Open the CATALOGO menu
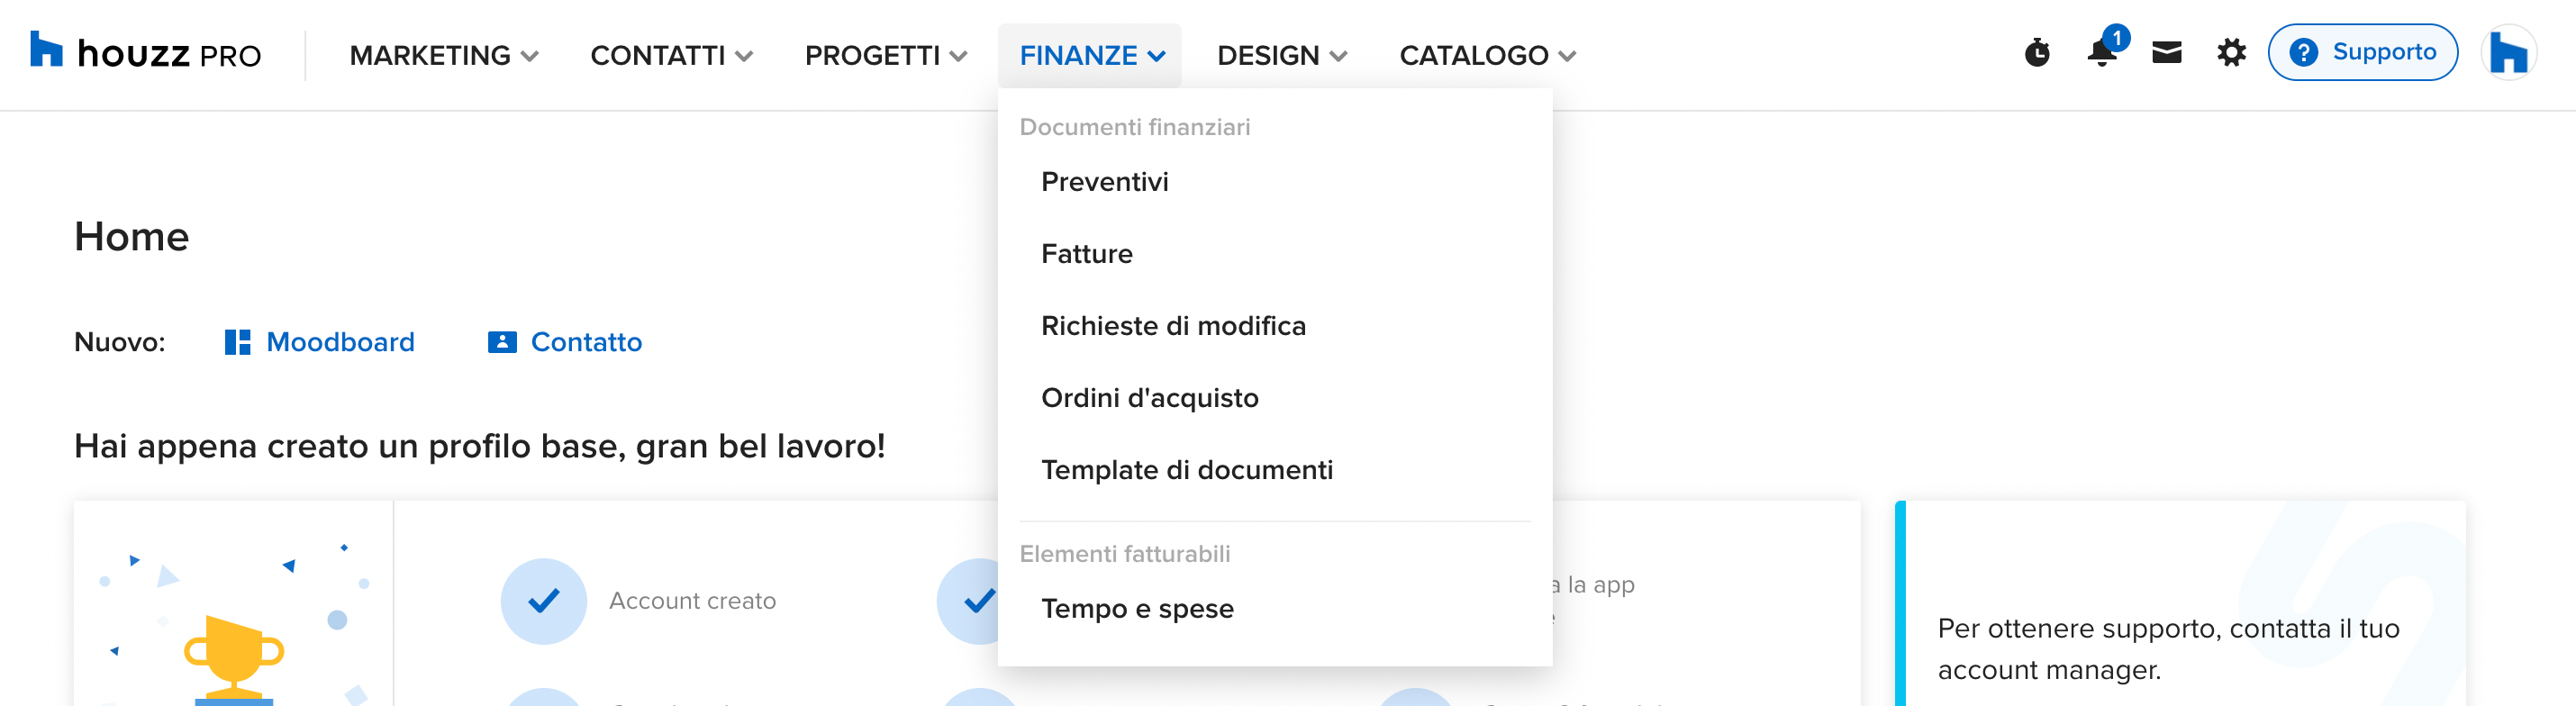The height and width of the screenshot is (706, 2576). pos(1487,55)
